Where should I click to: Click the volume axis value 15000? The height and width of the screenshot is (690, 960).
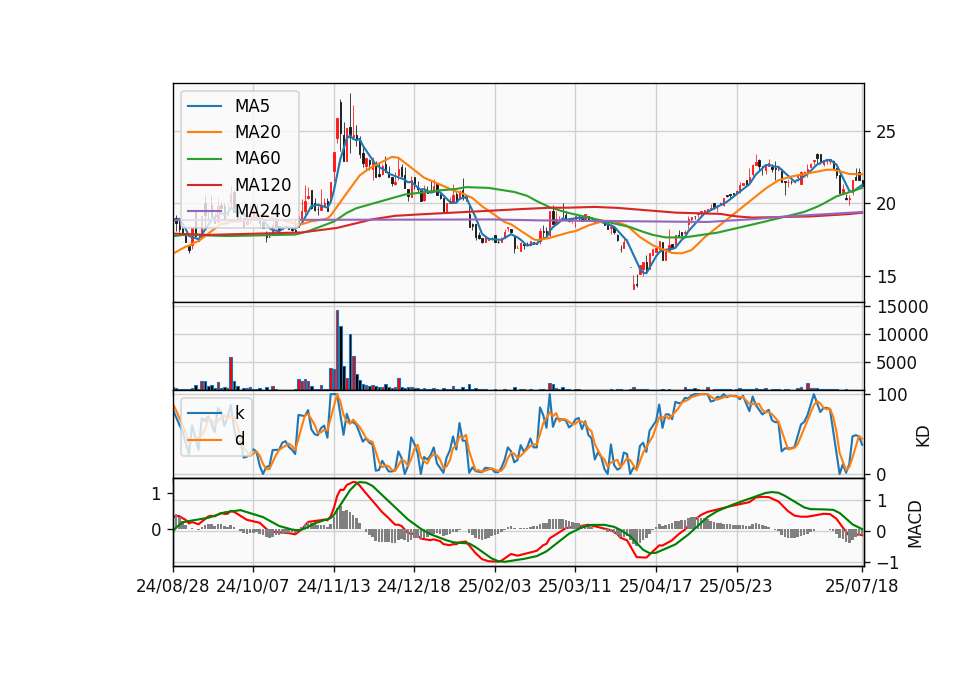(x=902, y=307)
